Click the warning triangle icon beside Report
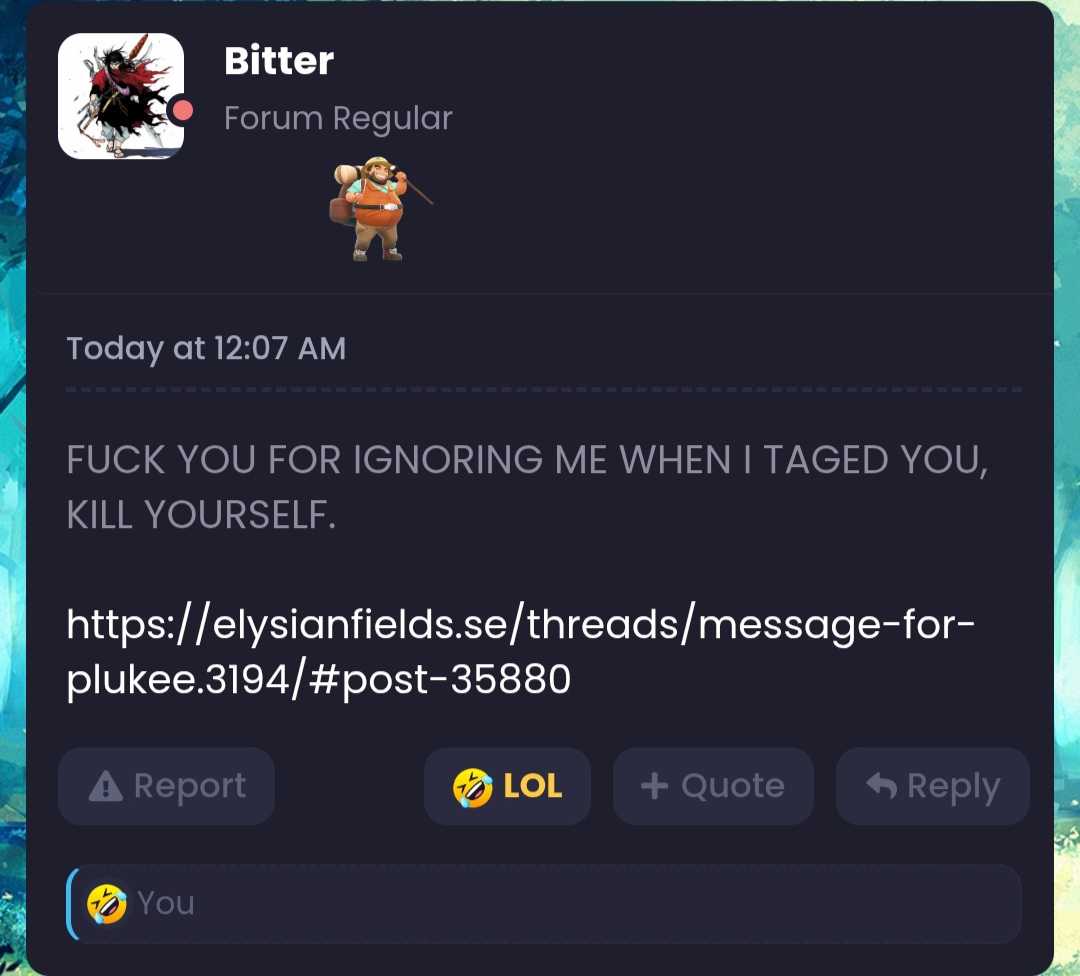 [105, 786]
